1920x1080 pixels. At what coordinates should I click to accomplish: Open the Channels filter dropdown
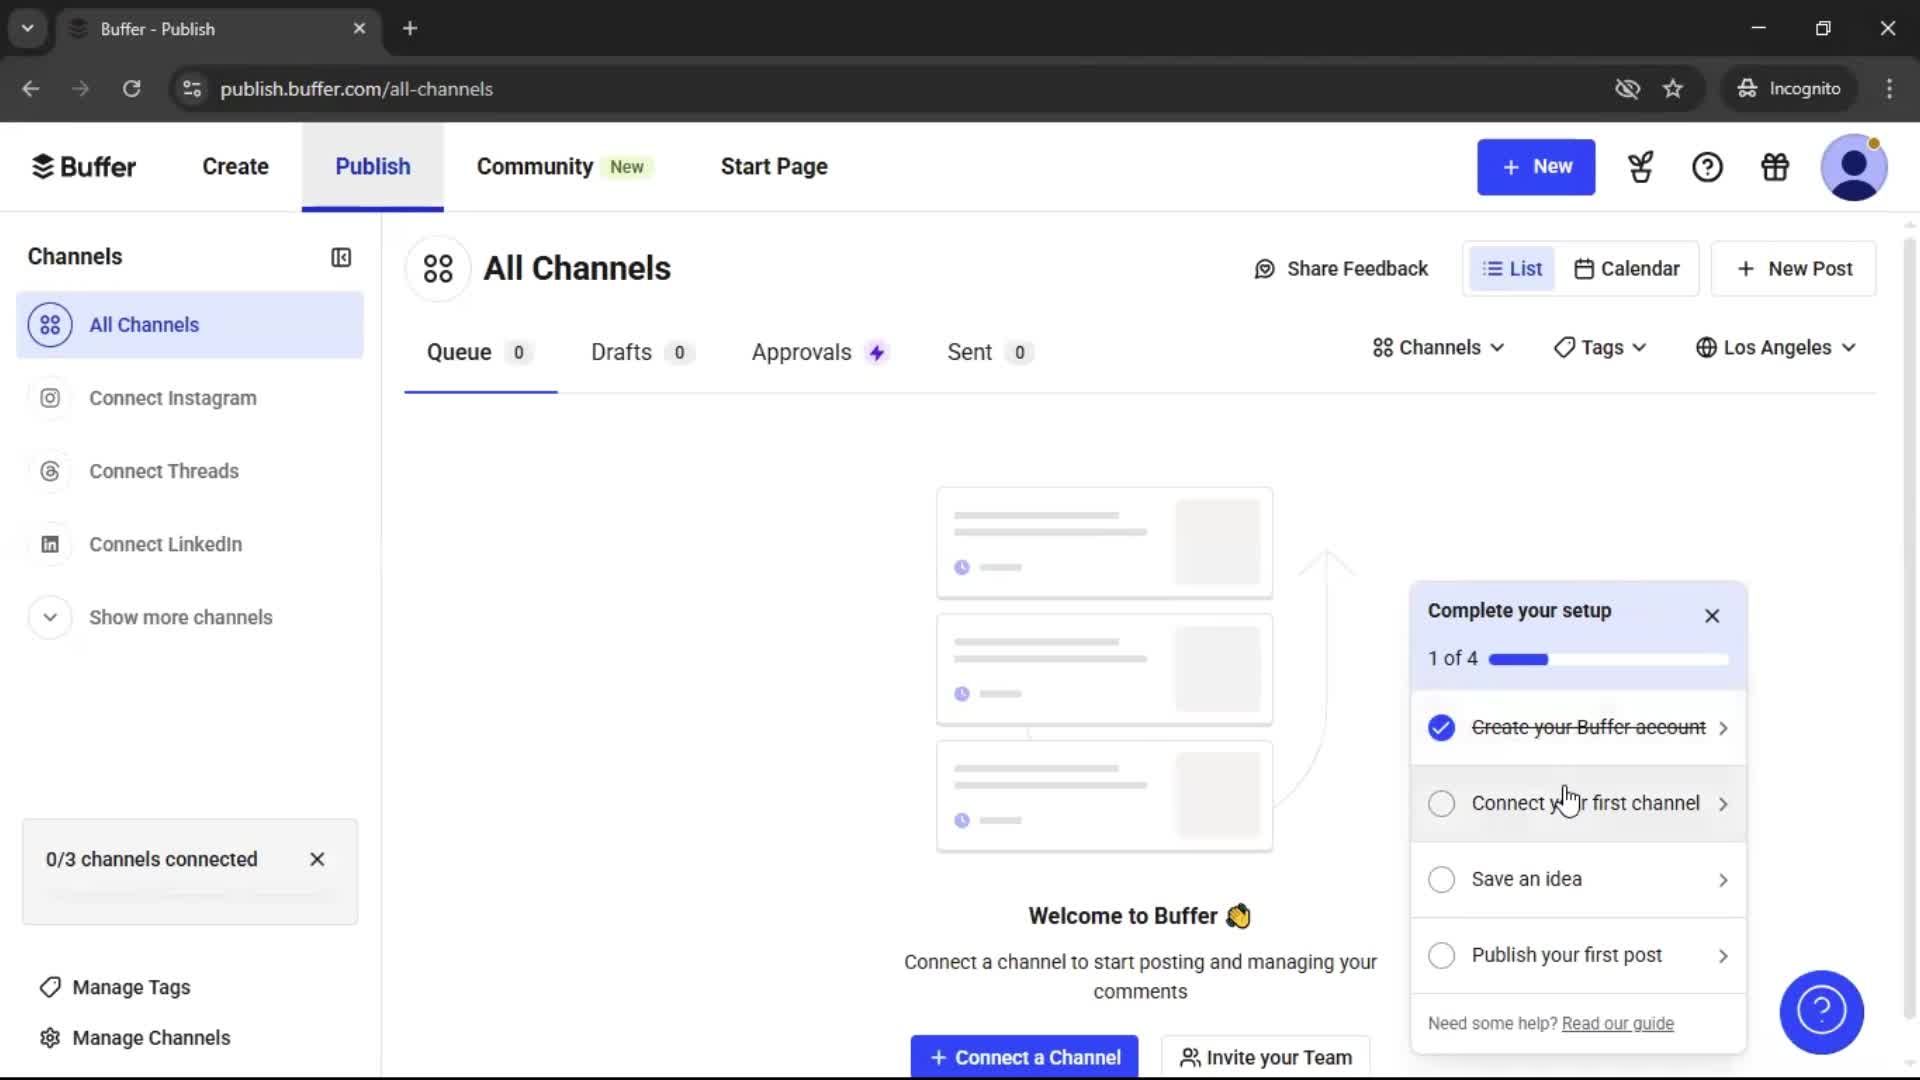[x=1436, y=347]
